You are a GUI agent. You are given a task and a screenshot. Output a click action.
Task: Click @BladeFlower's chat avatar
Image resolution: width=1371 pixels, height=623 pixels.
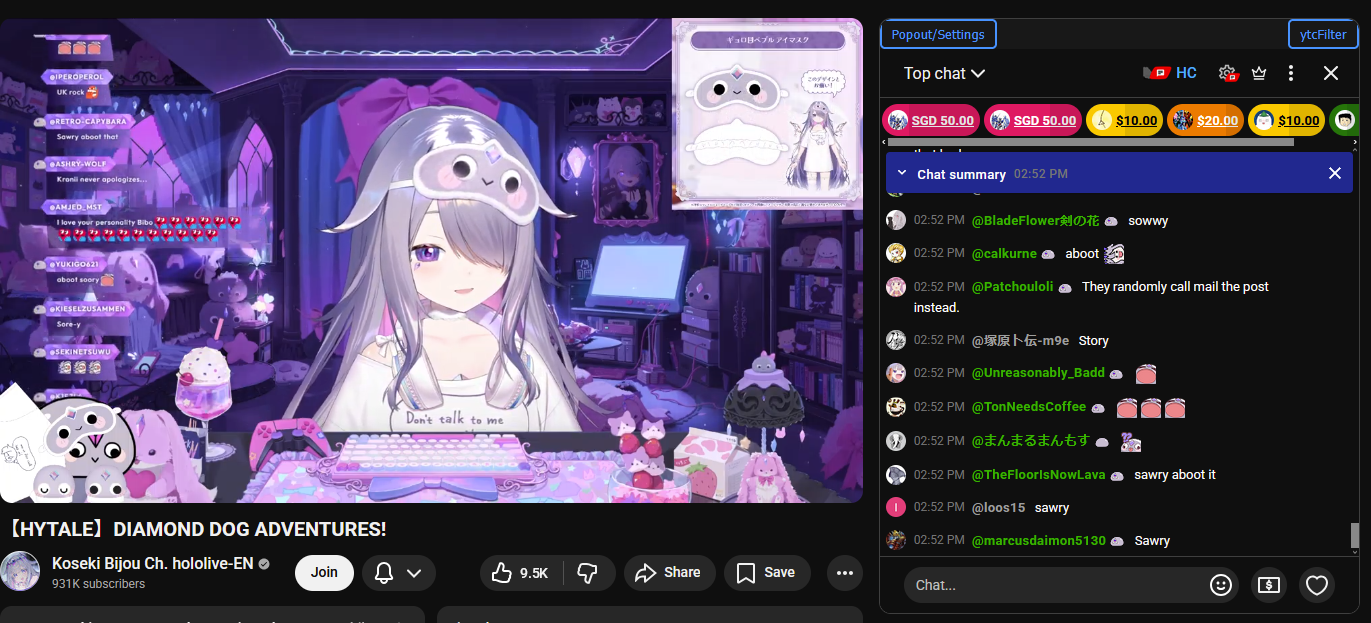[x=896, y=220]
